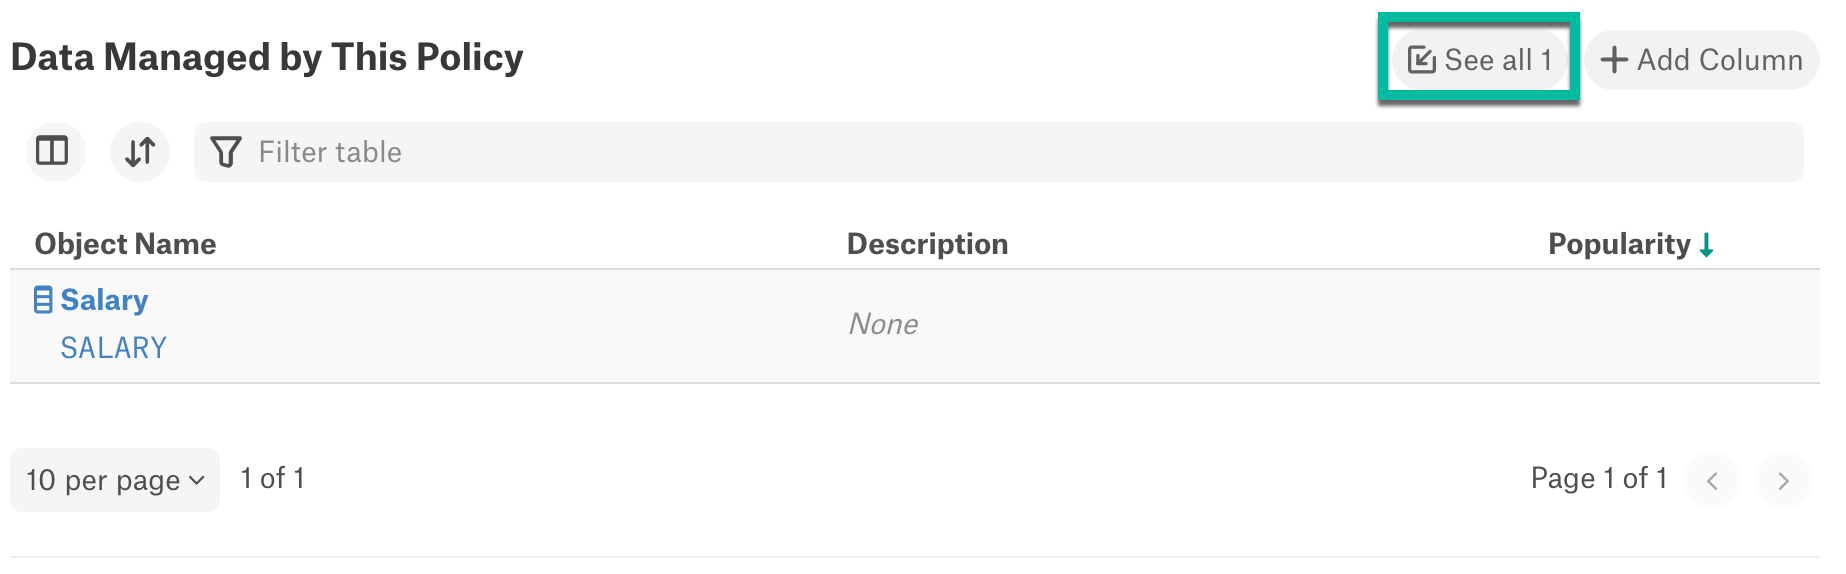Click the Add Column button
Viewport: 1846px width, 574px height.
click(x=1702, y=60)
